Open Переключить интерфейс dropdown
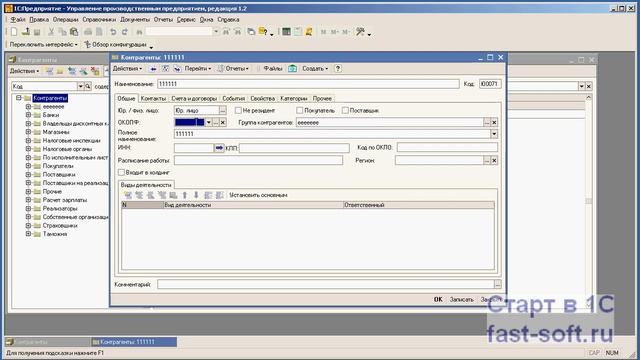The width and height of the screenshot is (640, 360). point(43,44)
